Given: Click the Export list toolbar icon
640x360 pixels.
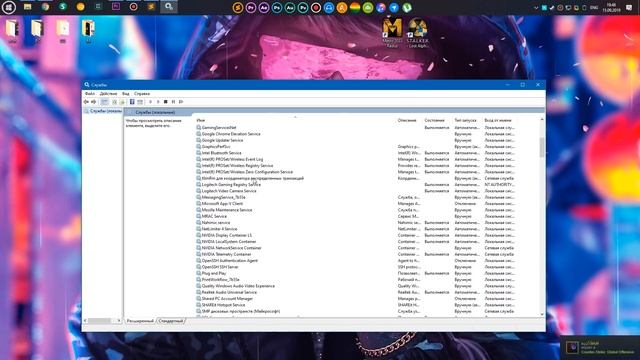Looking at the screenshot, I should tap(122, 102).
